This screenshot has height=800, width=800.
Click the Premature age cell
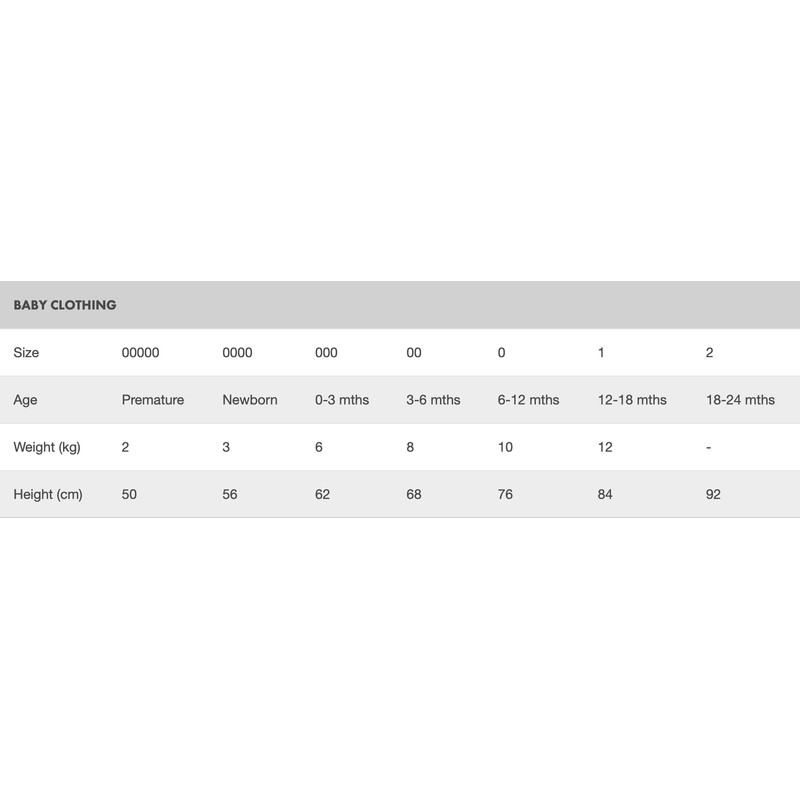[153, 400]
